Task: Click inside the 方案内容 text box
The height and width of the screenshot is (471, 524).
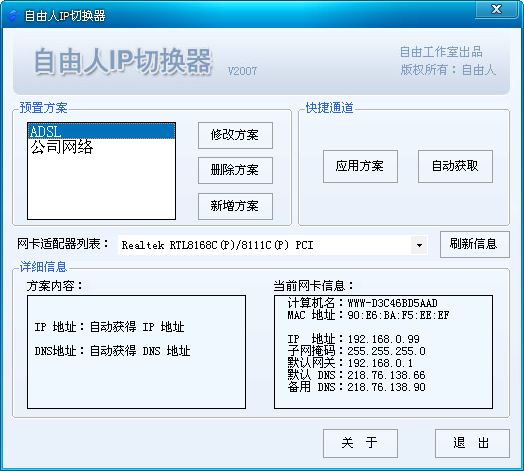Action: tap(136, 352)
